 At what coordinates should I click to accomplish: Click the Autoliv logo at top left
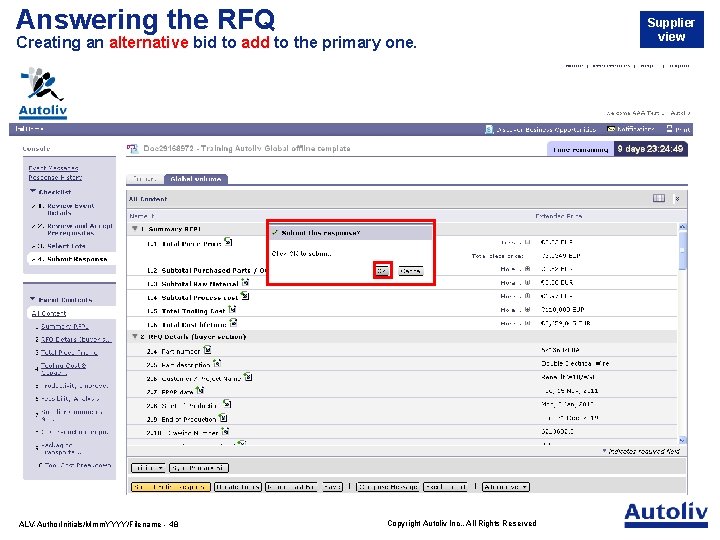coord(43,93)
